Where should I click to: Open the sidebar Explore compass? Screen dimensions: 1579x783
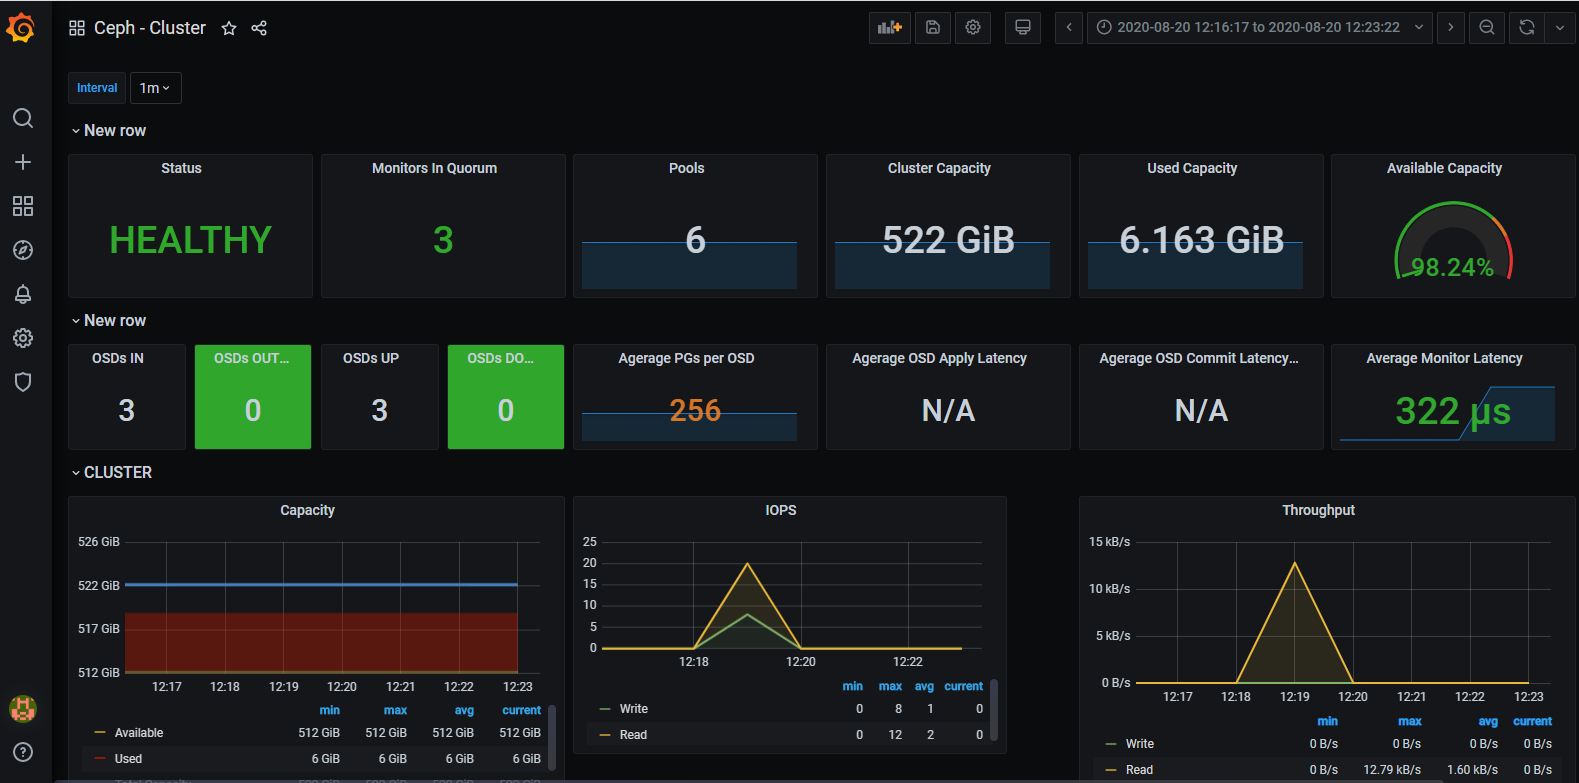pos(23,250)
